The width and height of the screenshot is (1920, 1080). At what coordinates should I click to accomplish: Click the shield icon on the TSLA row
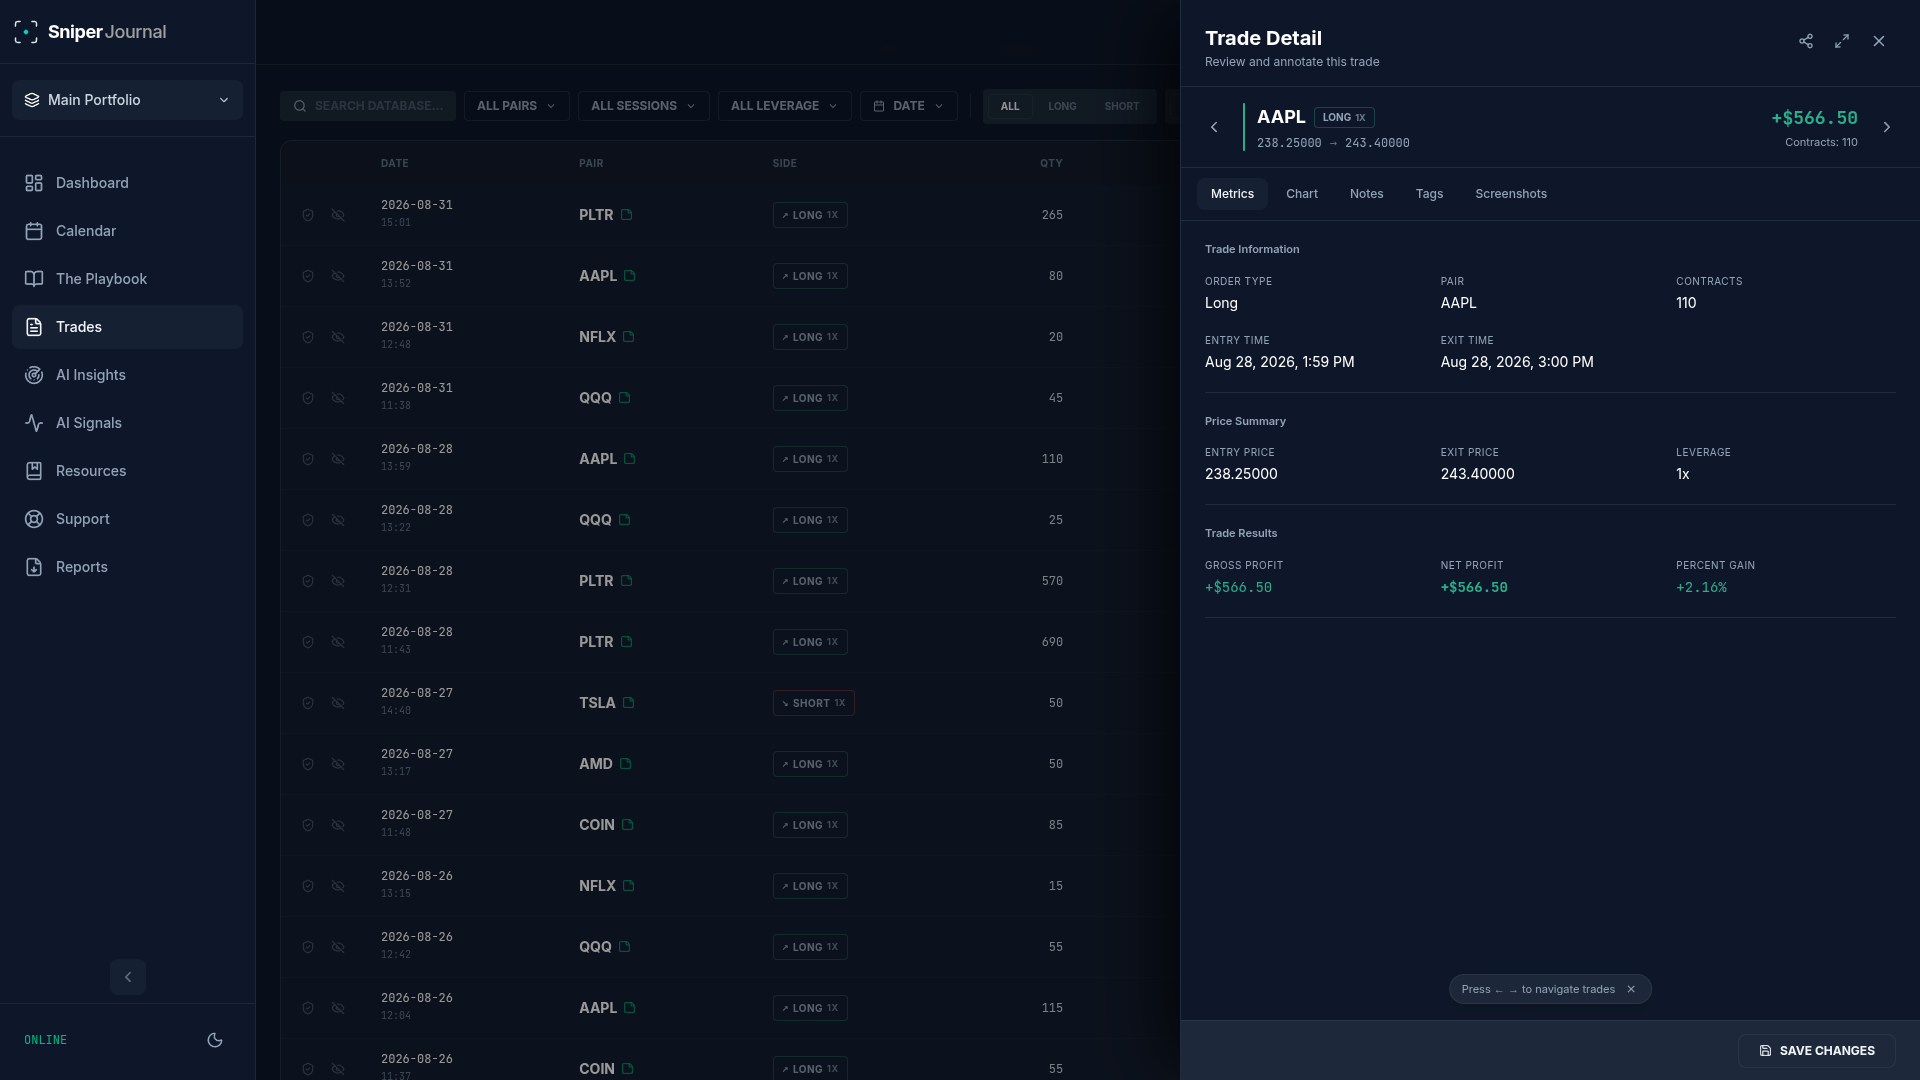(x=308, y=703)
